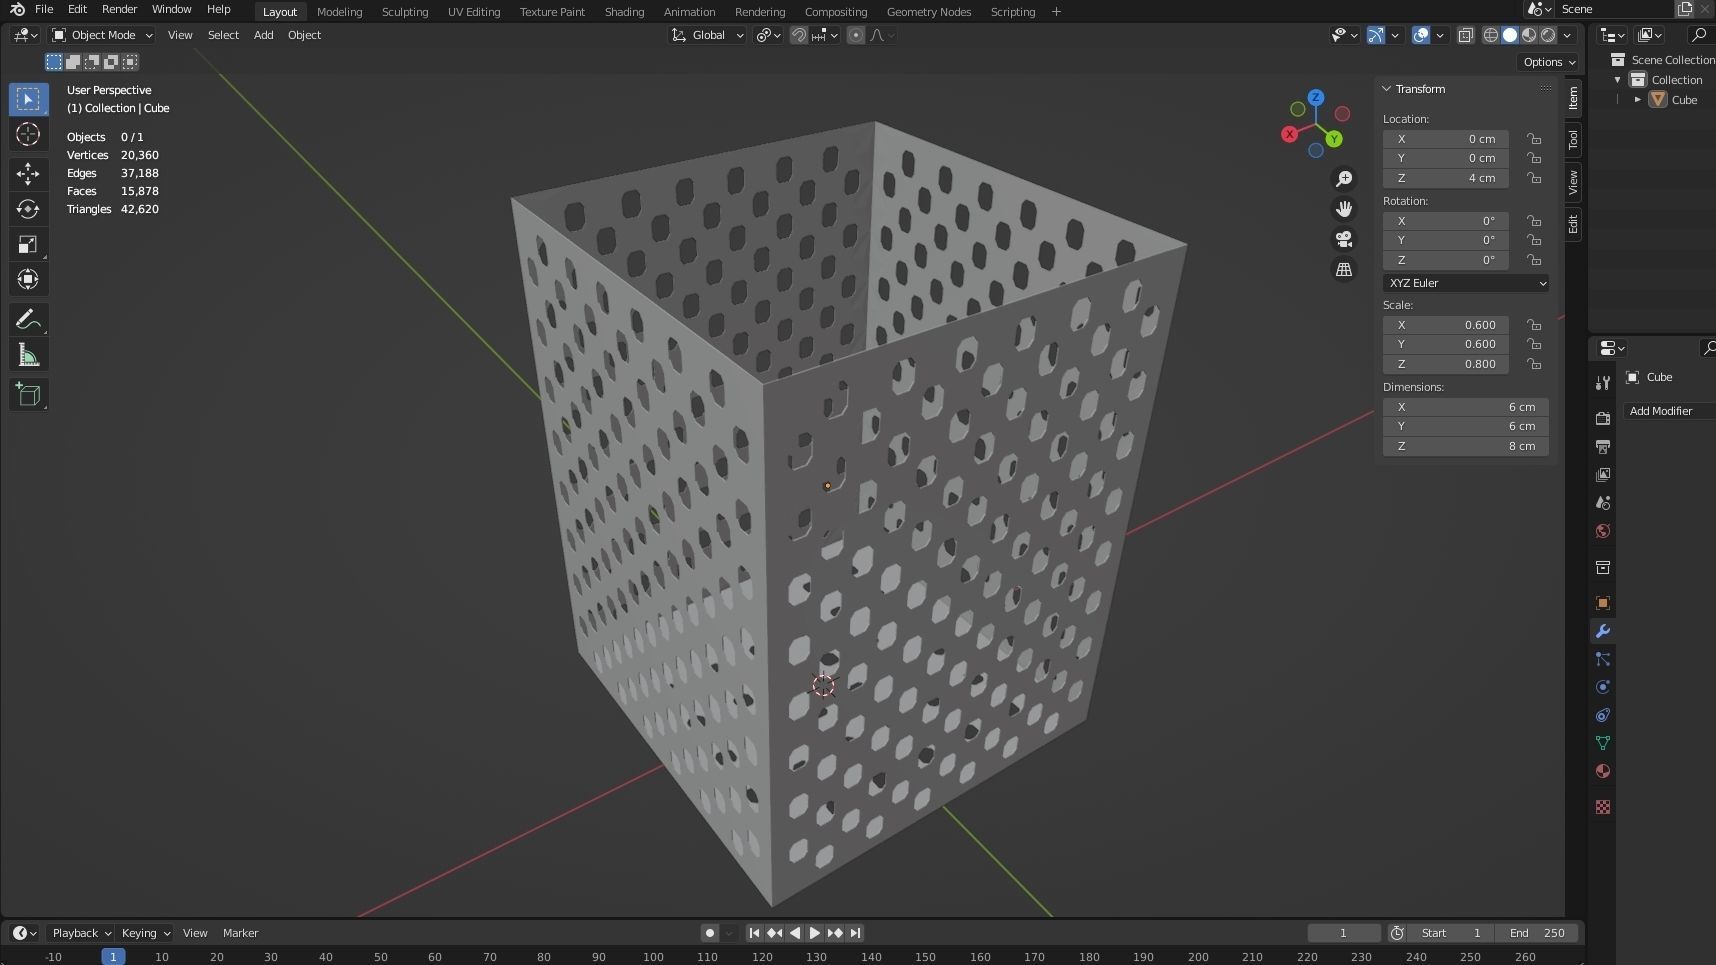
Task: Select the Scale tool
Action: 28,244
